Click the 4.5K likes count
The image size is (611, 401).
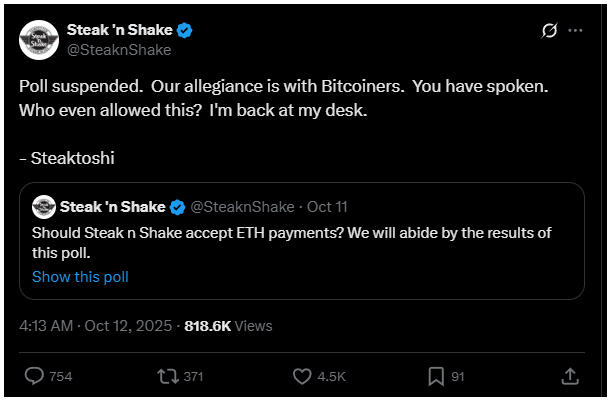[332, 377]
